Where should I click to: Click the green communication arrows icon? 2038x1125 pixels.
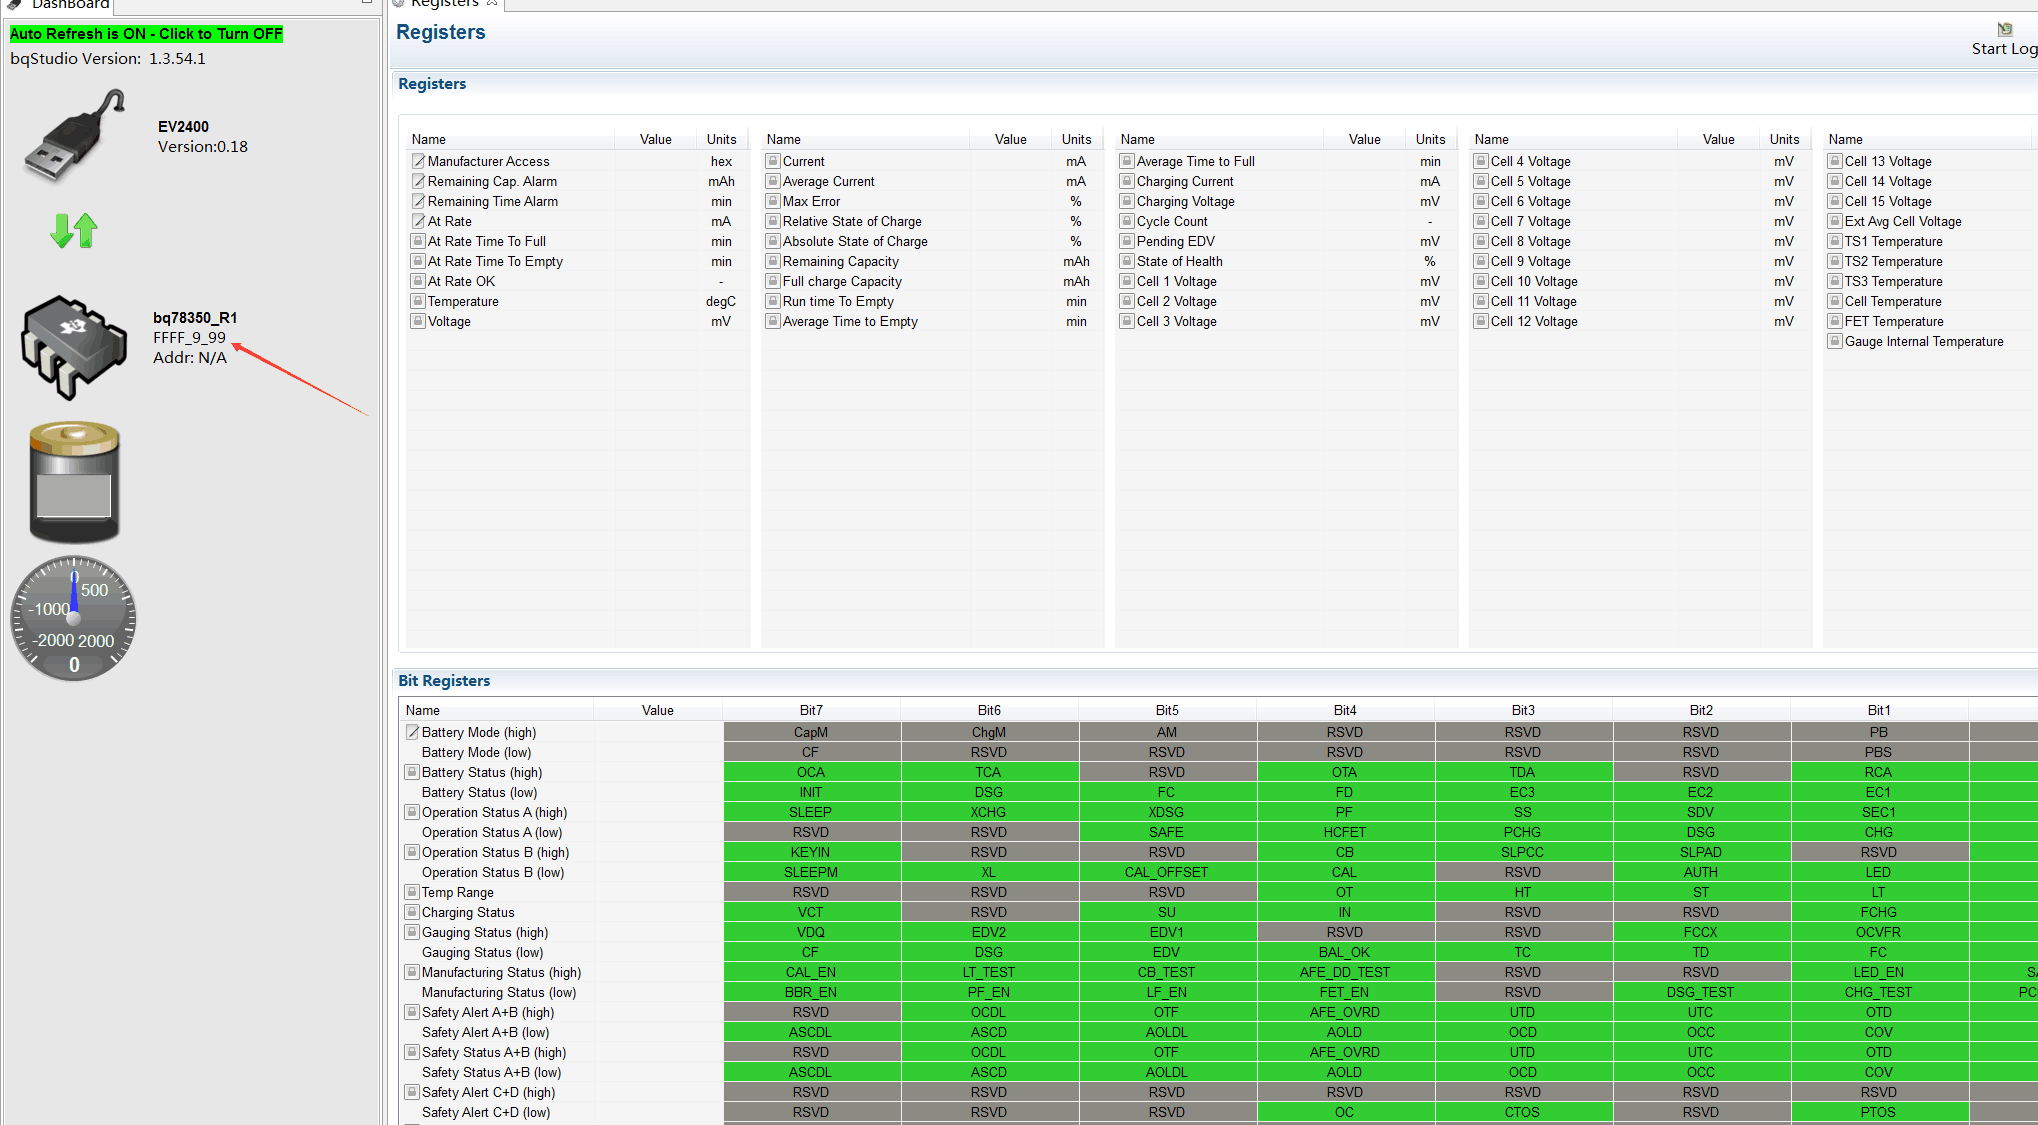74,230
